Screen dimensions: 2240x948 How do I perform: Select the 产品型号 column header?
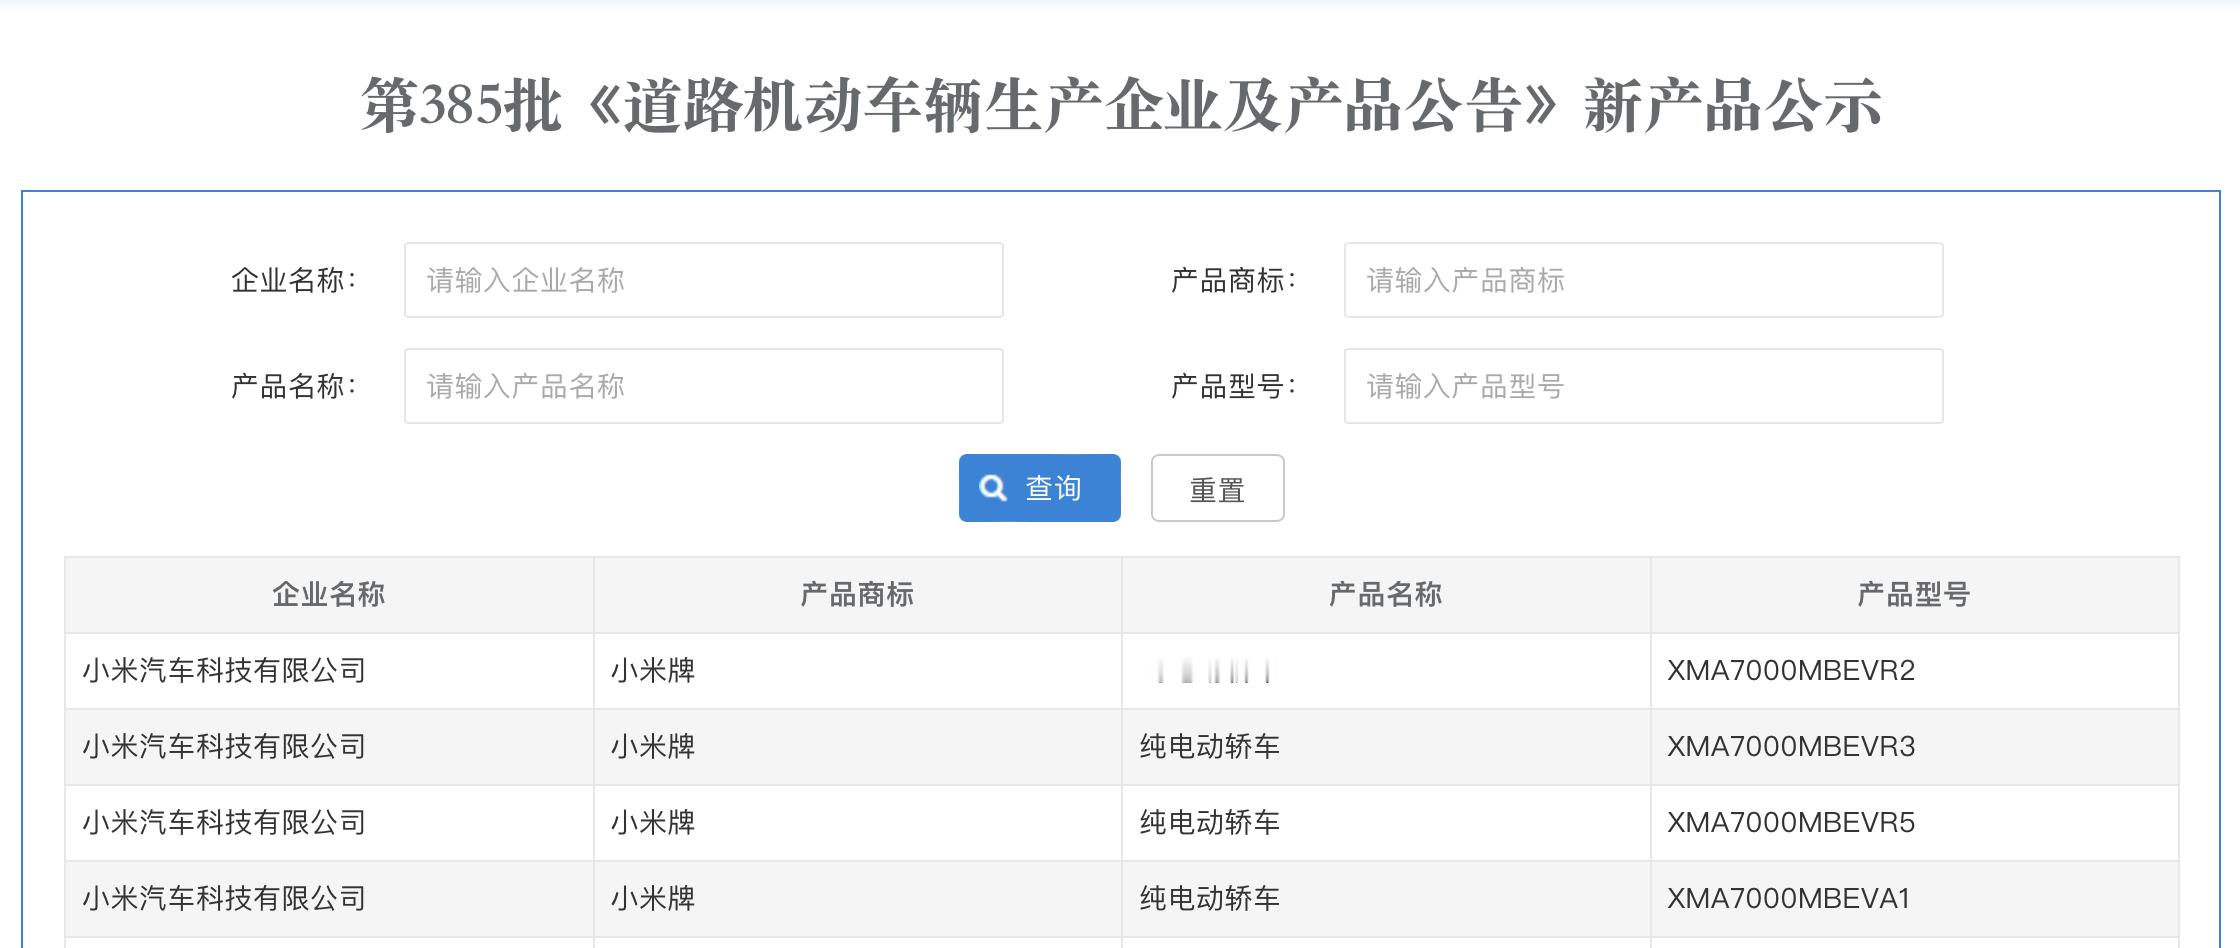[x=1914, y=595]
